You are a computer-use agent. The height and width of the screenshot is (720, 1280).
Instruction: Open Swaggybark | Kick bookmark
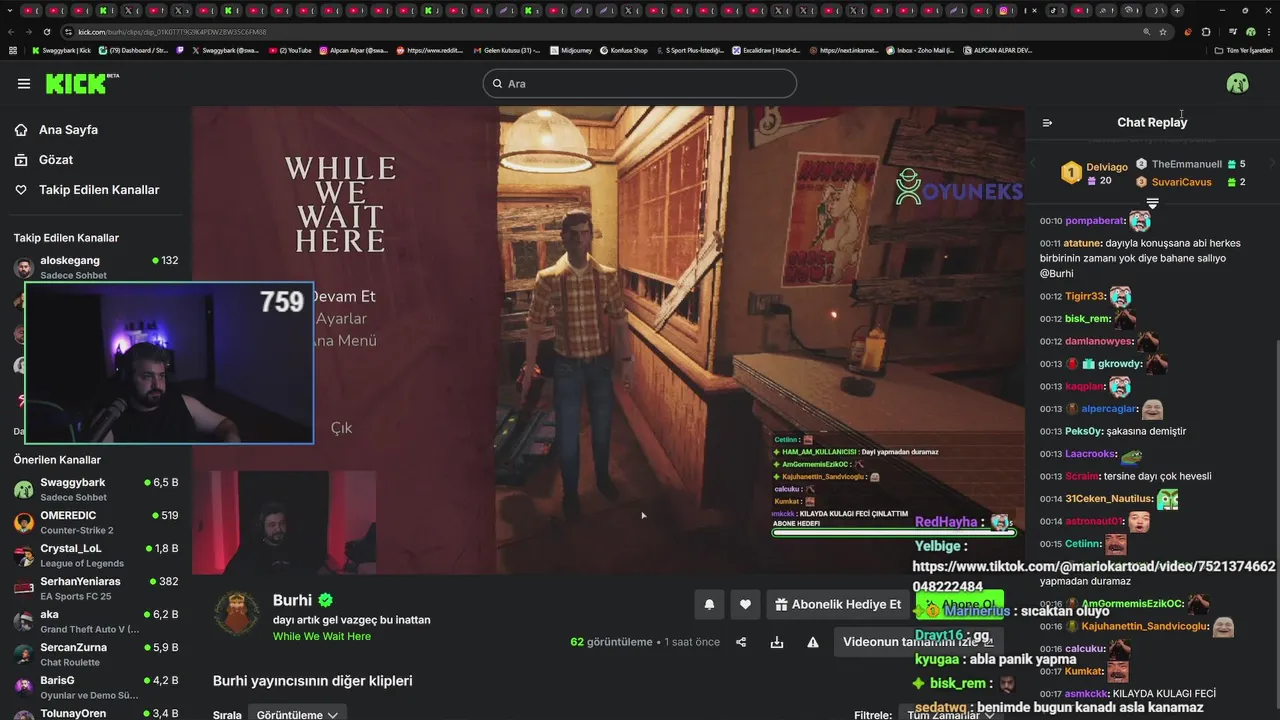tap(61, 50)
